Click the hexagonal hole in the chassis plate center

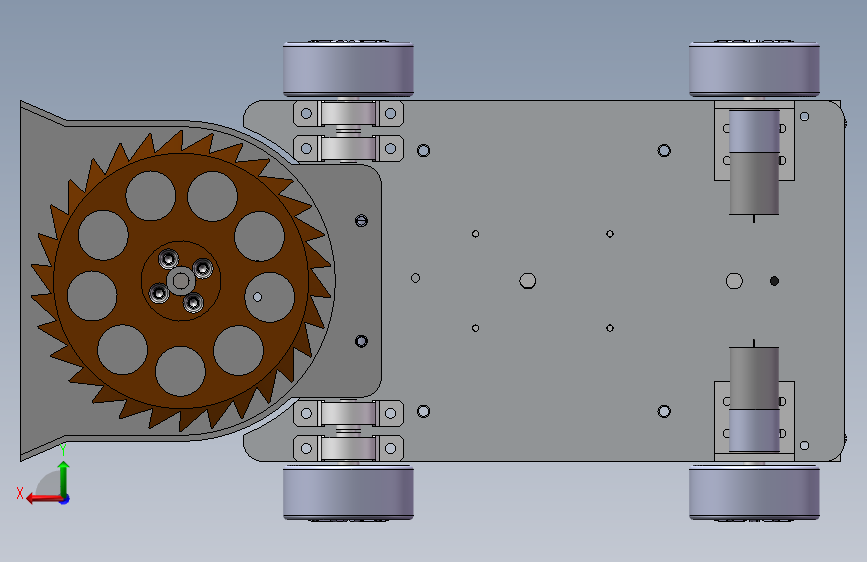coord(527,281)
